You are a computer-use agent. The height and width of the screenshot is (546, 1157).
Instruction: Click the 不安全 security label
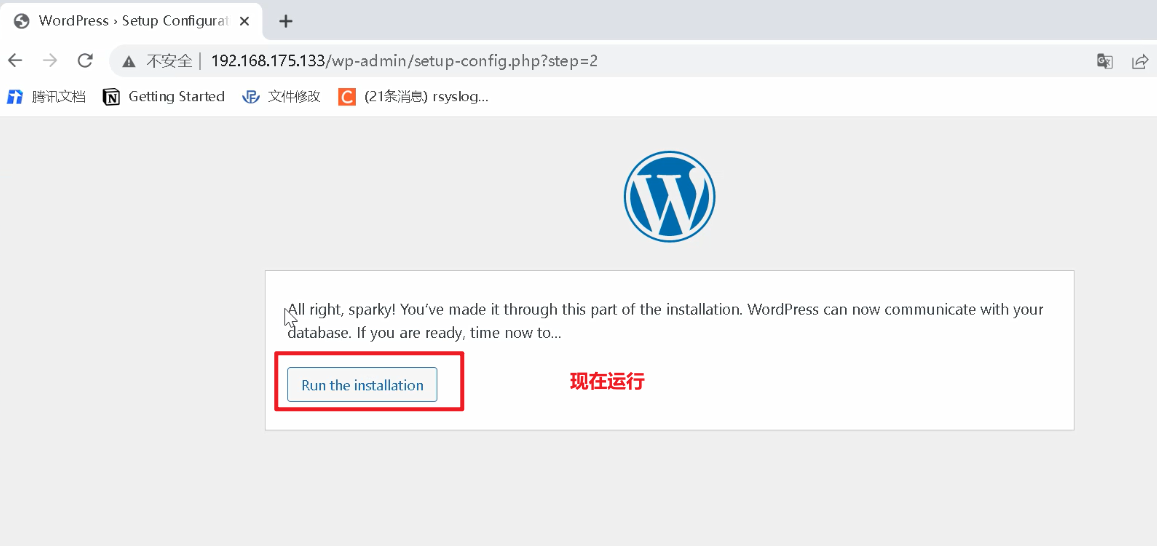(x=169, y=61)
